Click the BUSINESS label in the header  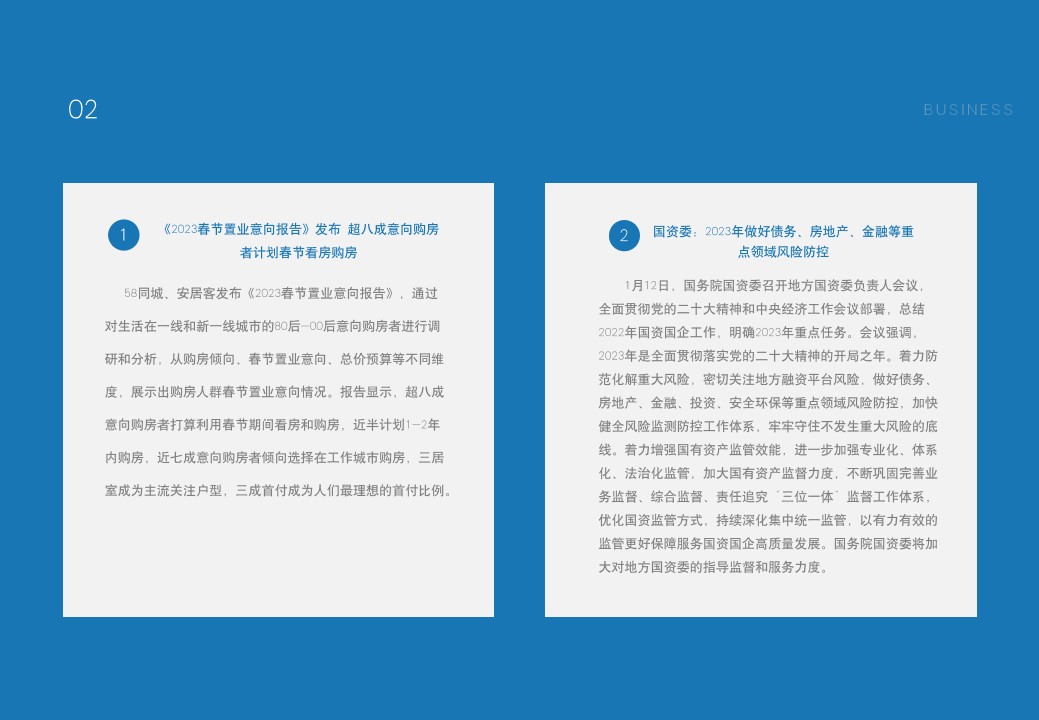coord(968,110)
